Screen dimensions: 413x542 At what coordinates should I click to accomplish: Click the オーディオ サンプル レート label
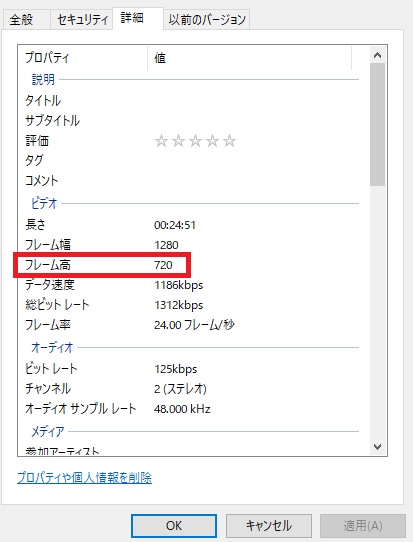[x=81, y=409]
